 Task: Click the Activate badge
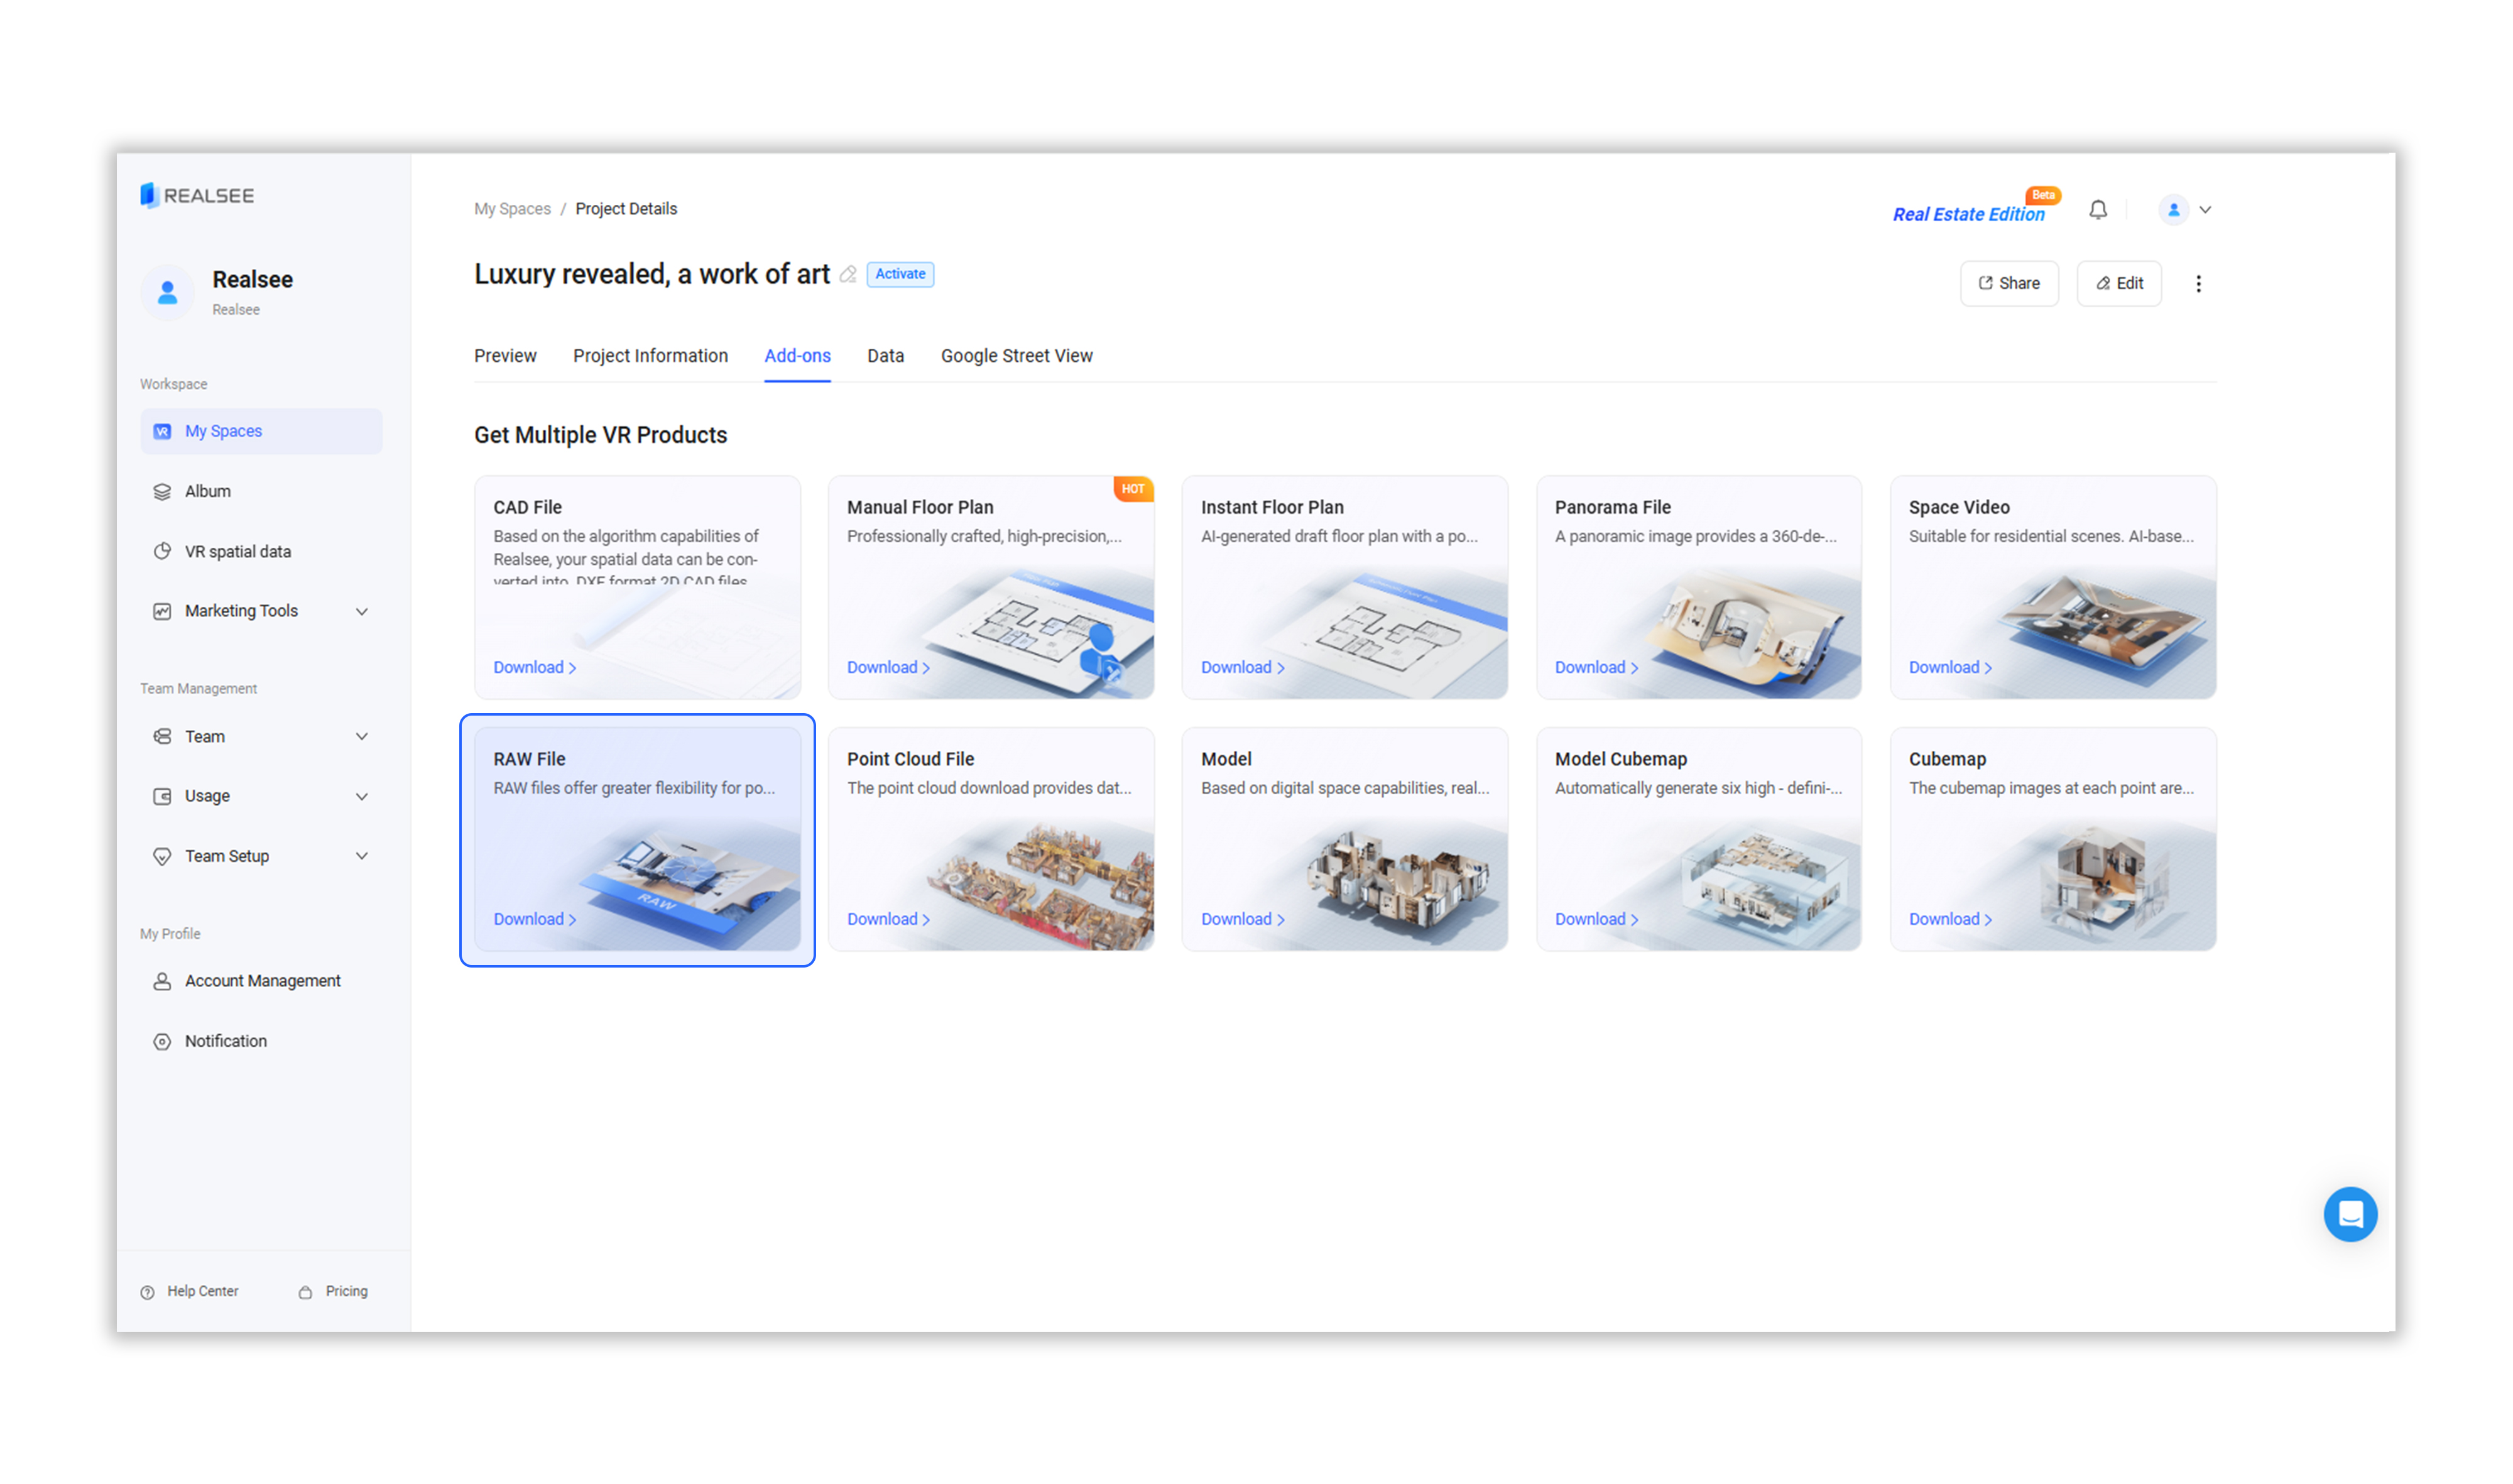point(900,274)
